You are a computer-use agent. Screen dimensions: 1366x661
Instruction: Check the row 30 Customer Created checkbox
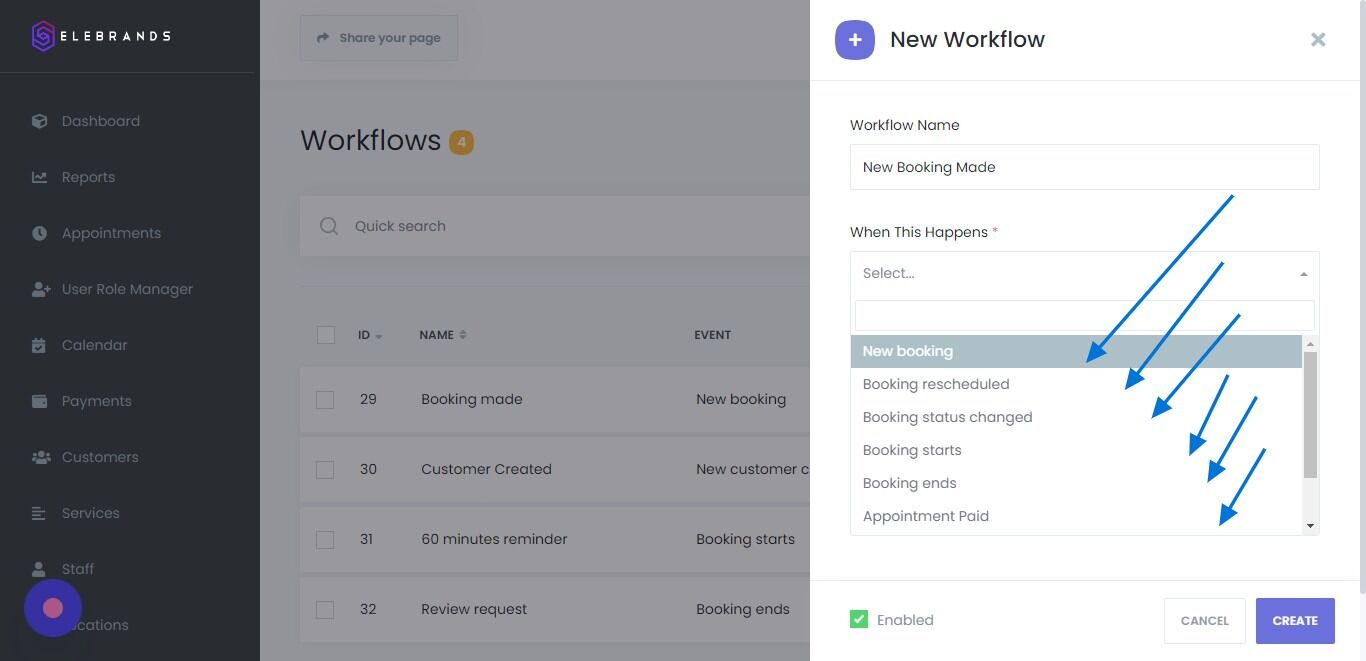coord(325,469)
